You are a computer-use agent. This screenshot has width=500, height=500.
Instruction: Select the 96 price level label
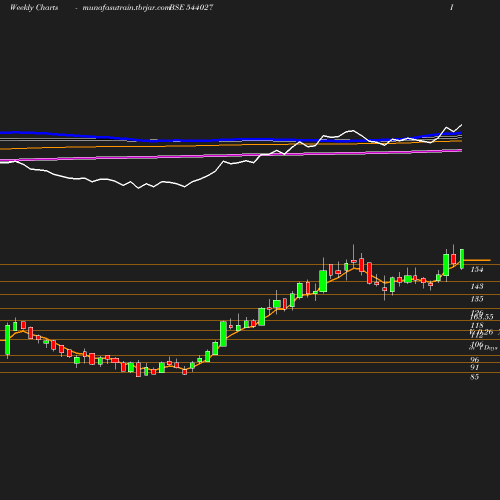pos(475,360)
